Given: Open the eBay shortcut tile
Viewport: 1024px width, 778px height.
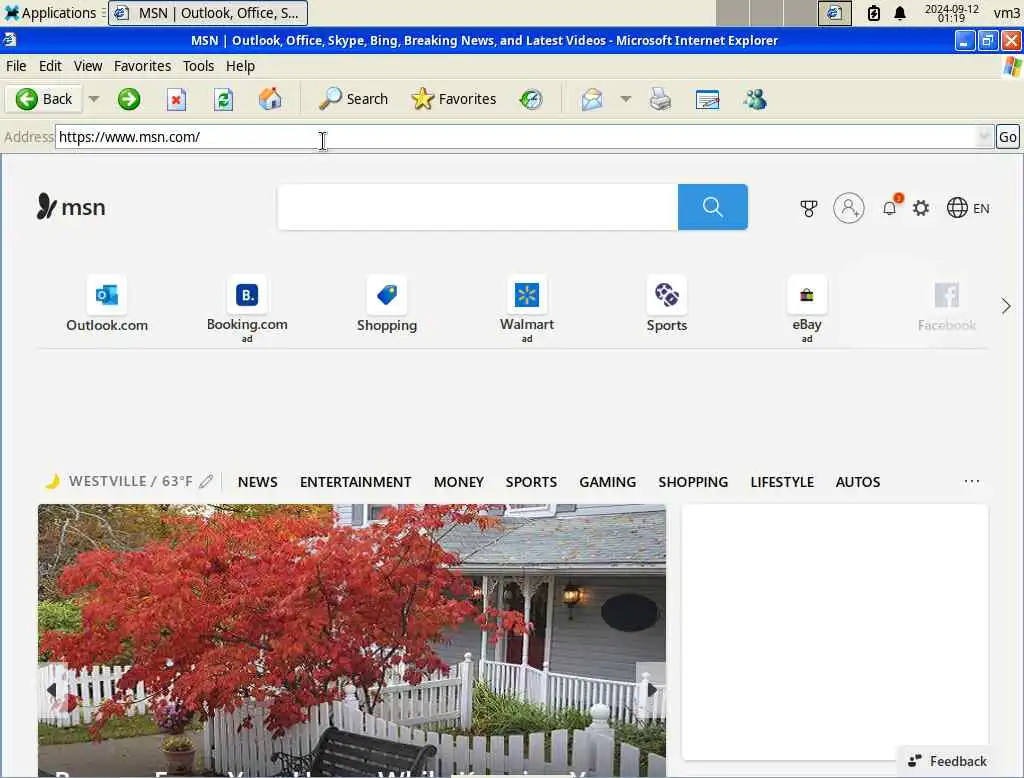Looking at the screenshot, I should [x=807, y=308].
